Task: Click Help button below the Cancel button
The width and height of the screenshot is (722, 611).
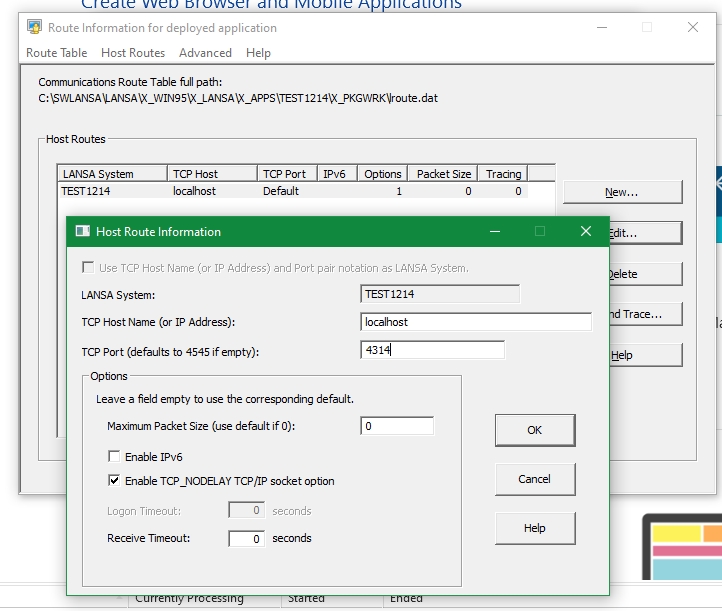Action: point(534,528)
